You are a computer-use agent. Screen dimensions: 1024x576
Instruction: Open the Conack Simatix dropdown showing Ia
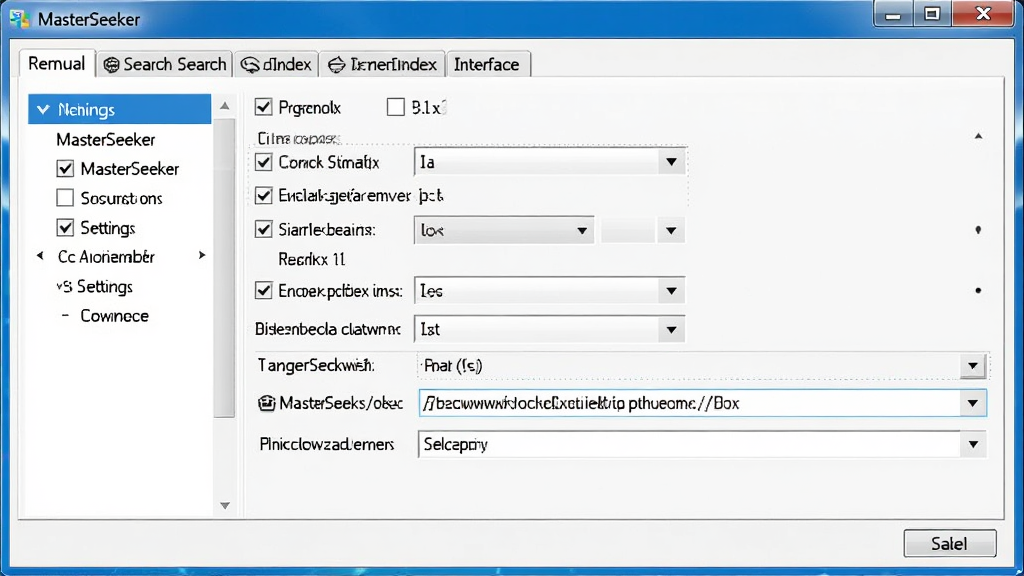point(549,162)
